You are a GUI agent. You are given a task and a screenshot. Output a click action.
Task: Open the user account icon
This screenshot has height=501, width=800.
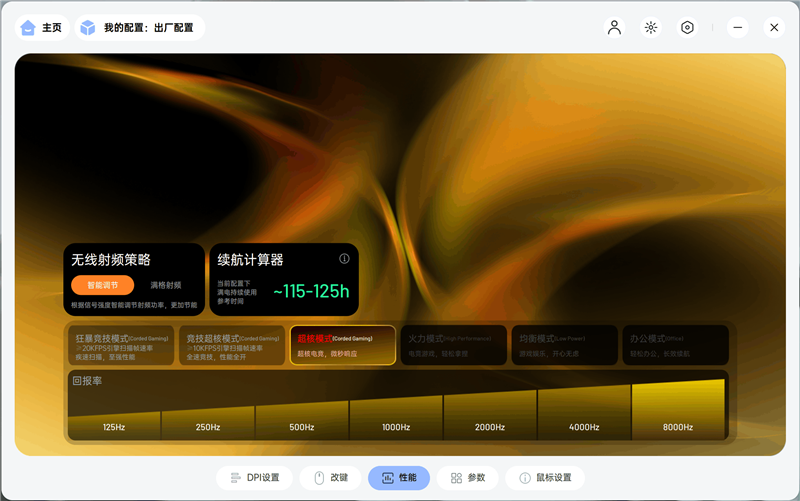click(x=614, y=28)
